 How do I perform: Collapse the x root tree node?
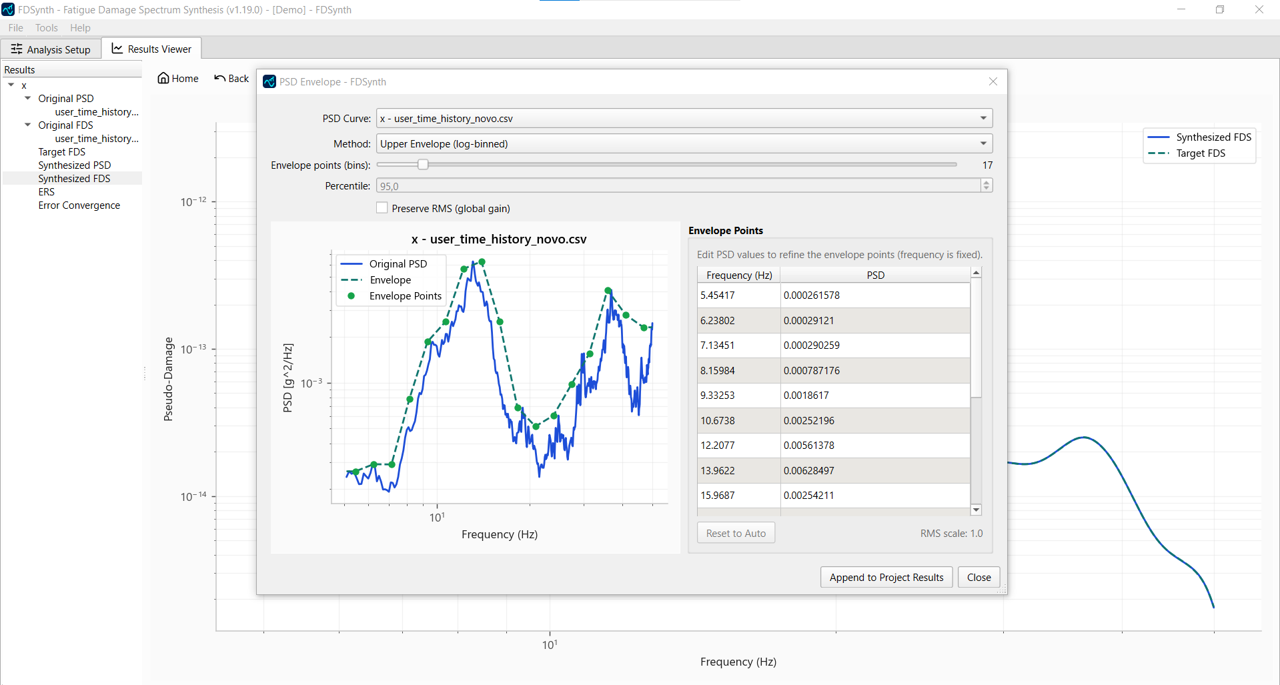(x=12, y=85)
